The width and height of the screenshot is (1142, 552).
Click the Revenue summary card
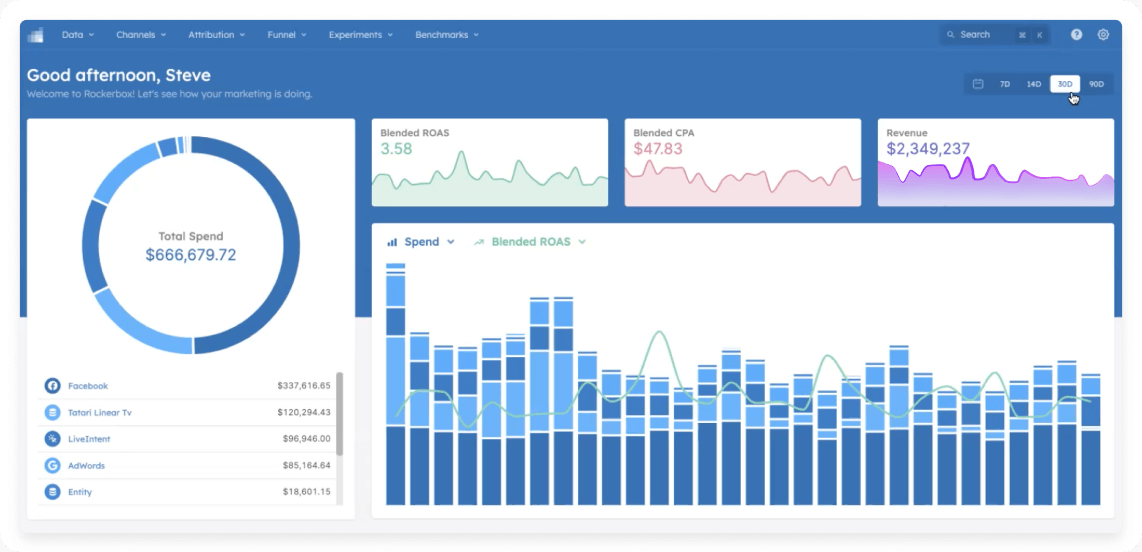click(995, 163)
